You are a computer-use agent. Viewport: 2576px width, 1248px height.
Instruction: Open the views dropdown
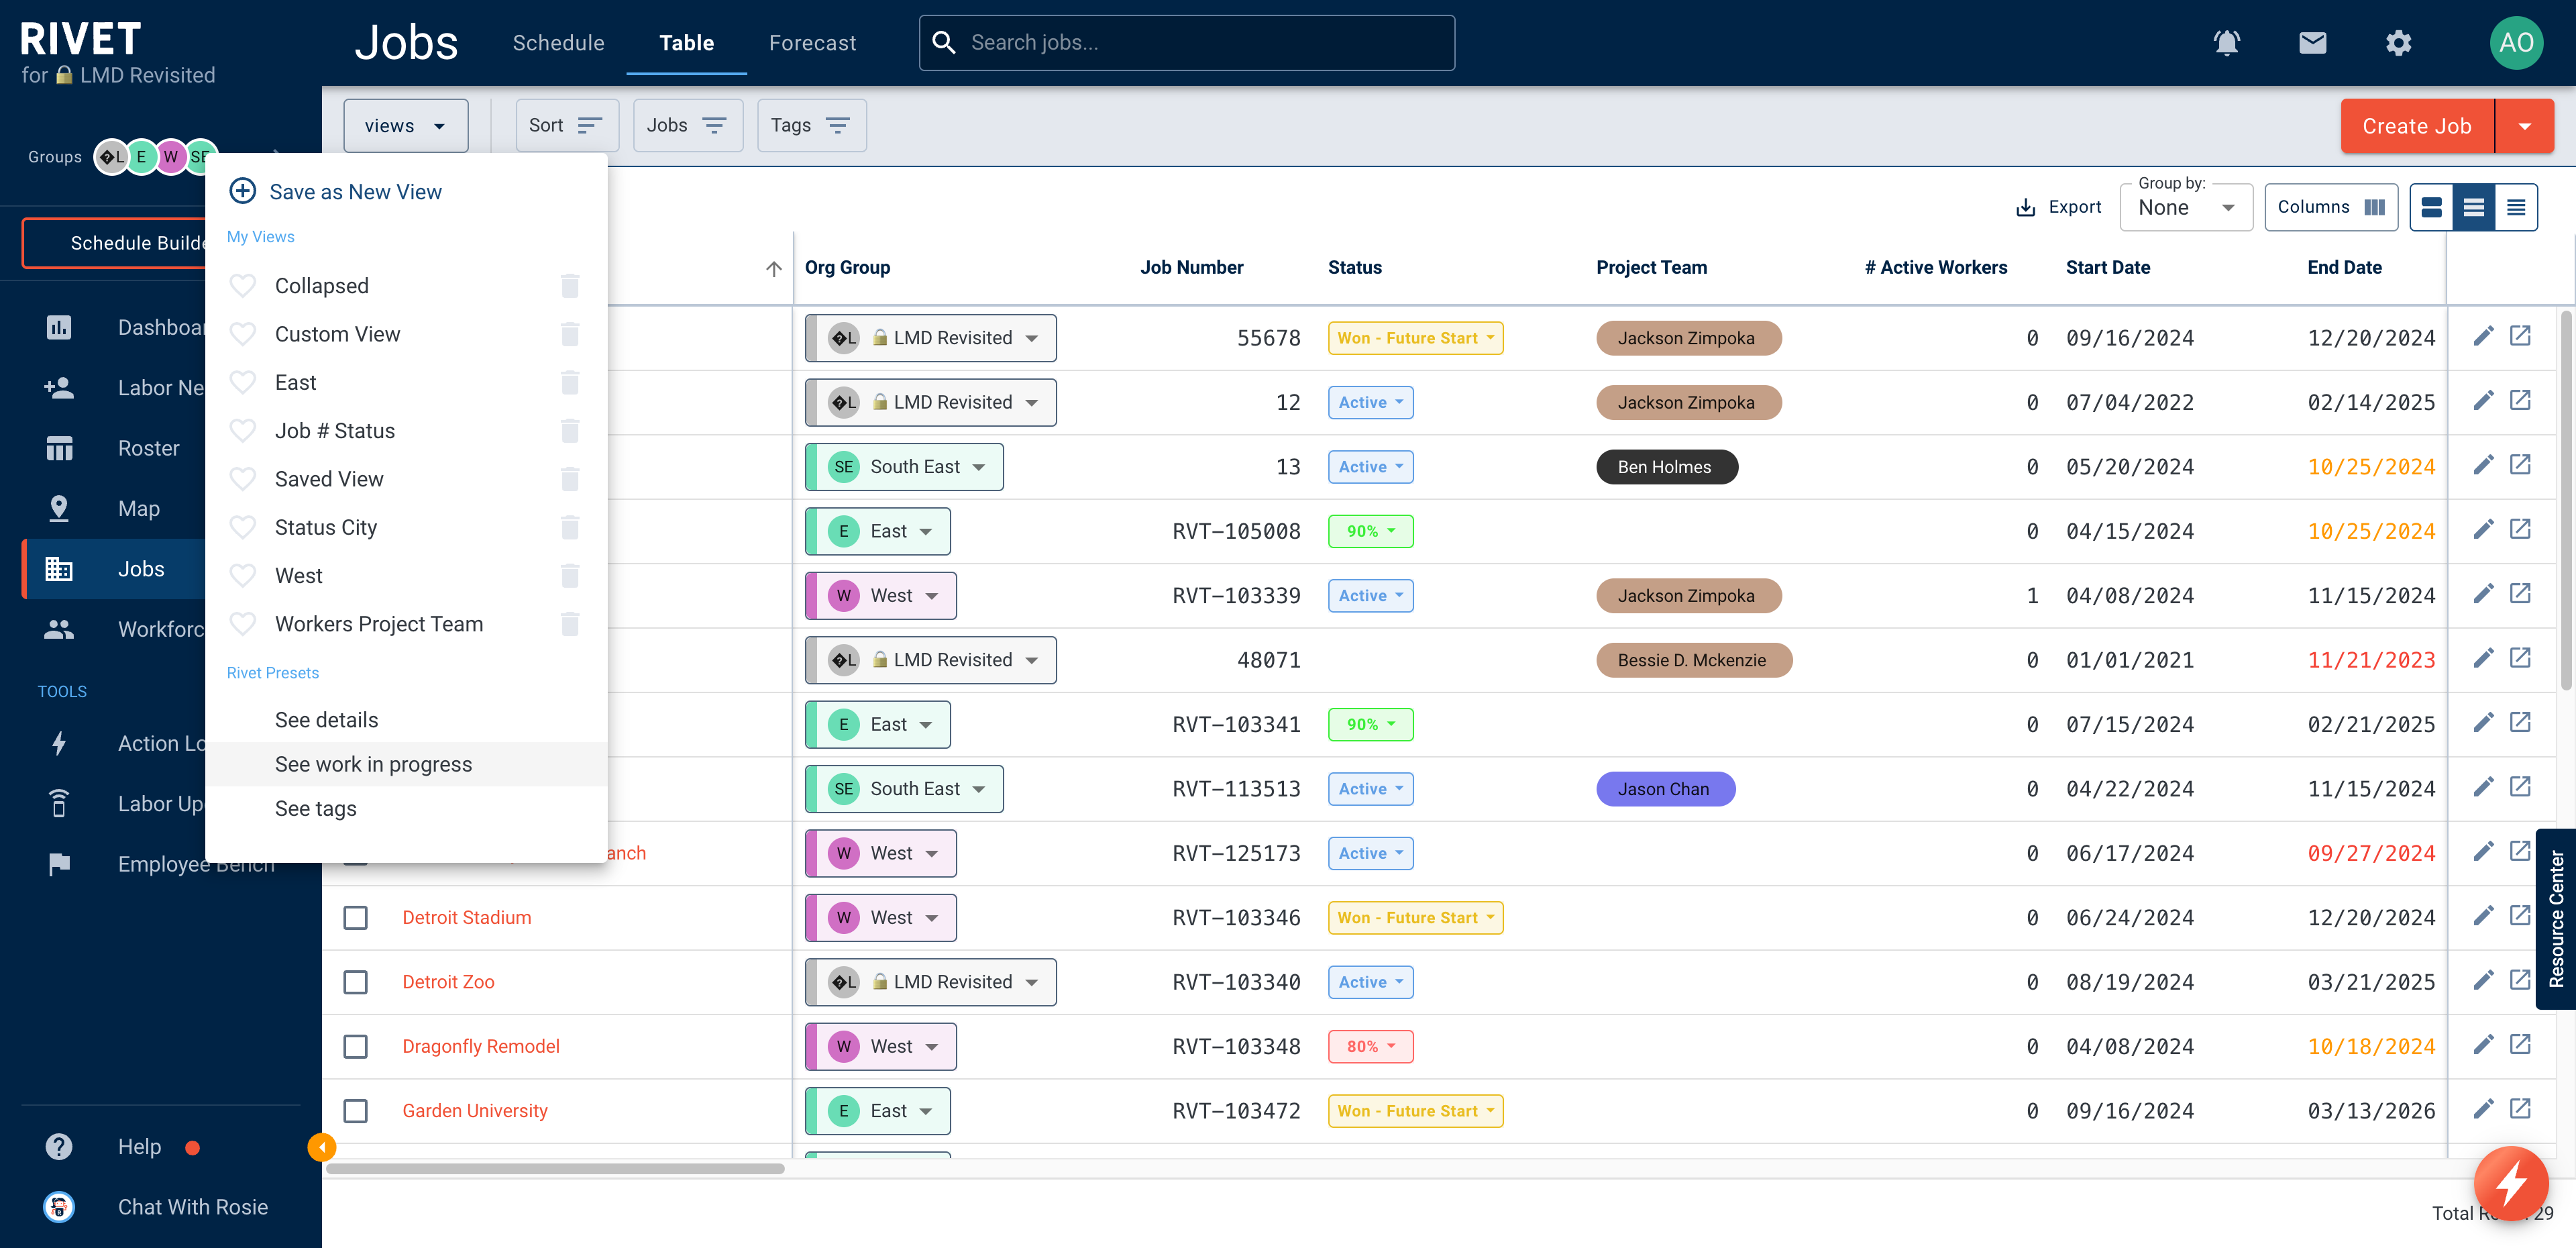[405, 126]
